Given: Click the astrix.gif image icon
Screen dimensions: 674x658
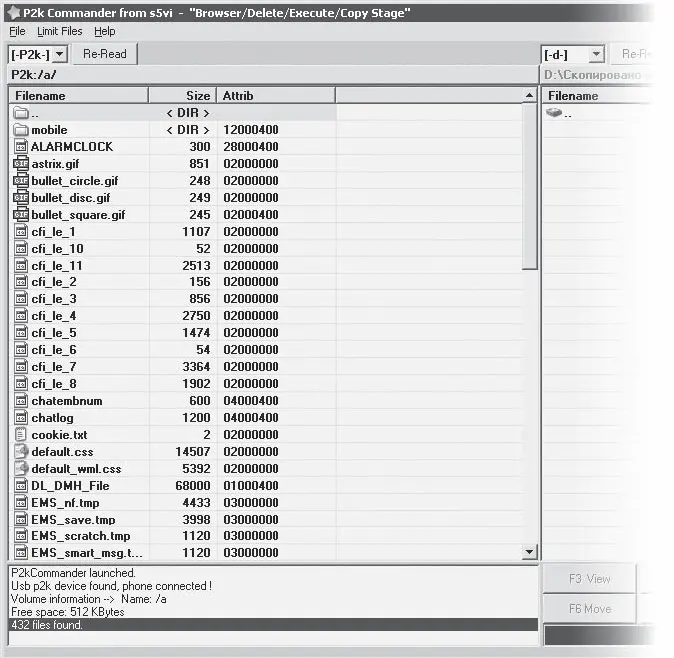Looking at the screenshot, I should coord(21,164).
